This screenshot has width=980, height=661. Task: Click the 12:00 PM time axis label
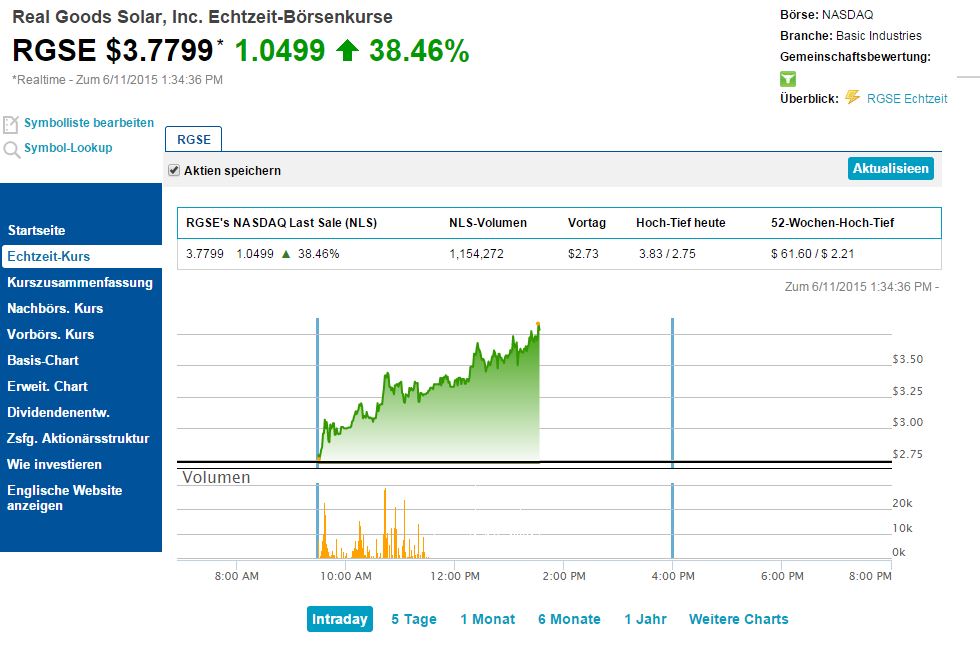[455, 576]
